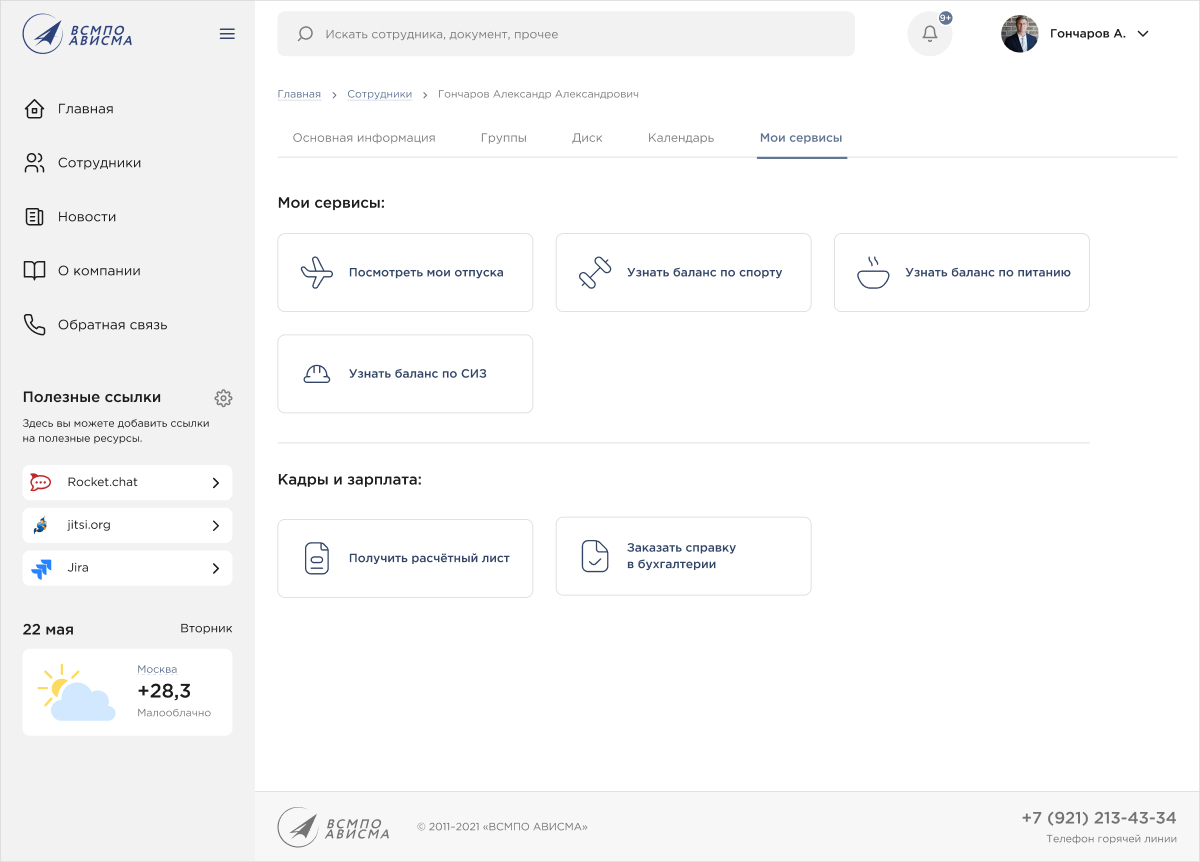The height and width of the screenshot is (862, 1200).
Task: Open Jira link arrow
Action: (215, 569)
